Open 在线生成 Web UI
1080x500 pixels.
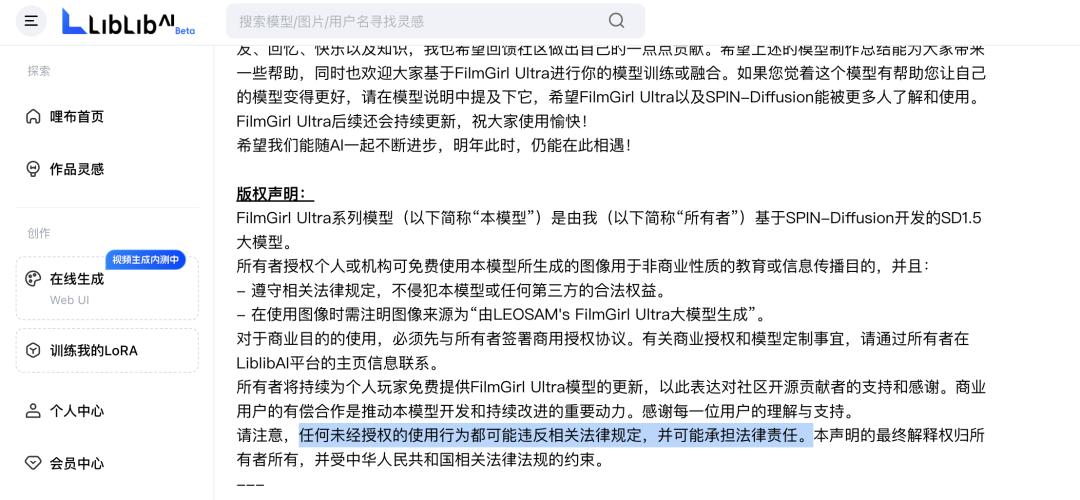(x=107, y=289)
